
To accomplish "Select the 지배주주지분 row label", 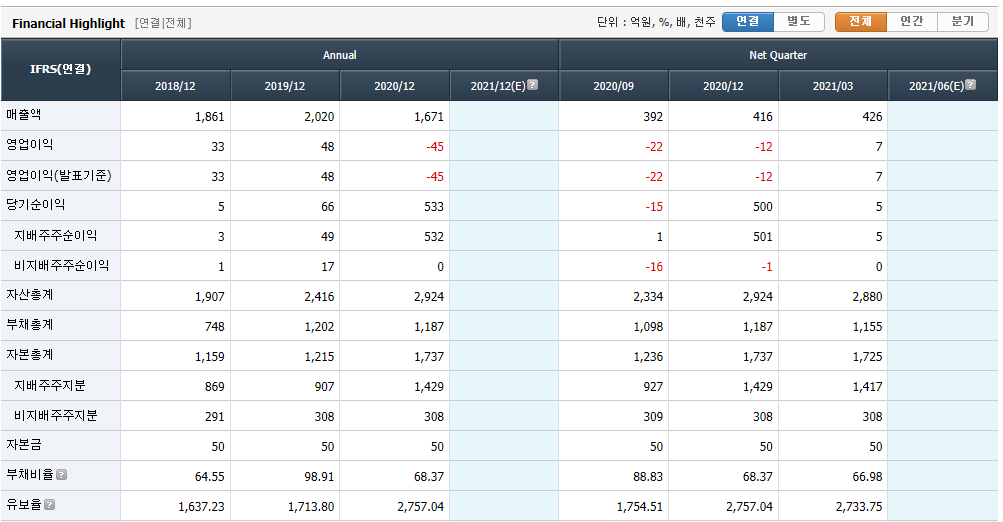I will point(50,385).
